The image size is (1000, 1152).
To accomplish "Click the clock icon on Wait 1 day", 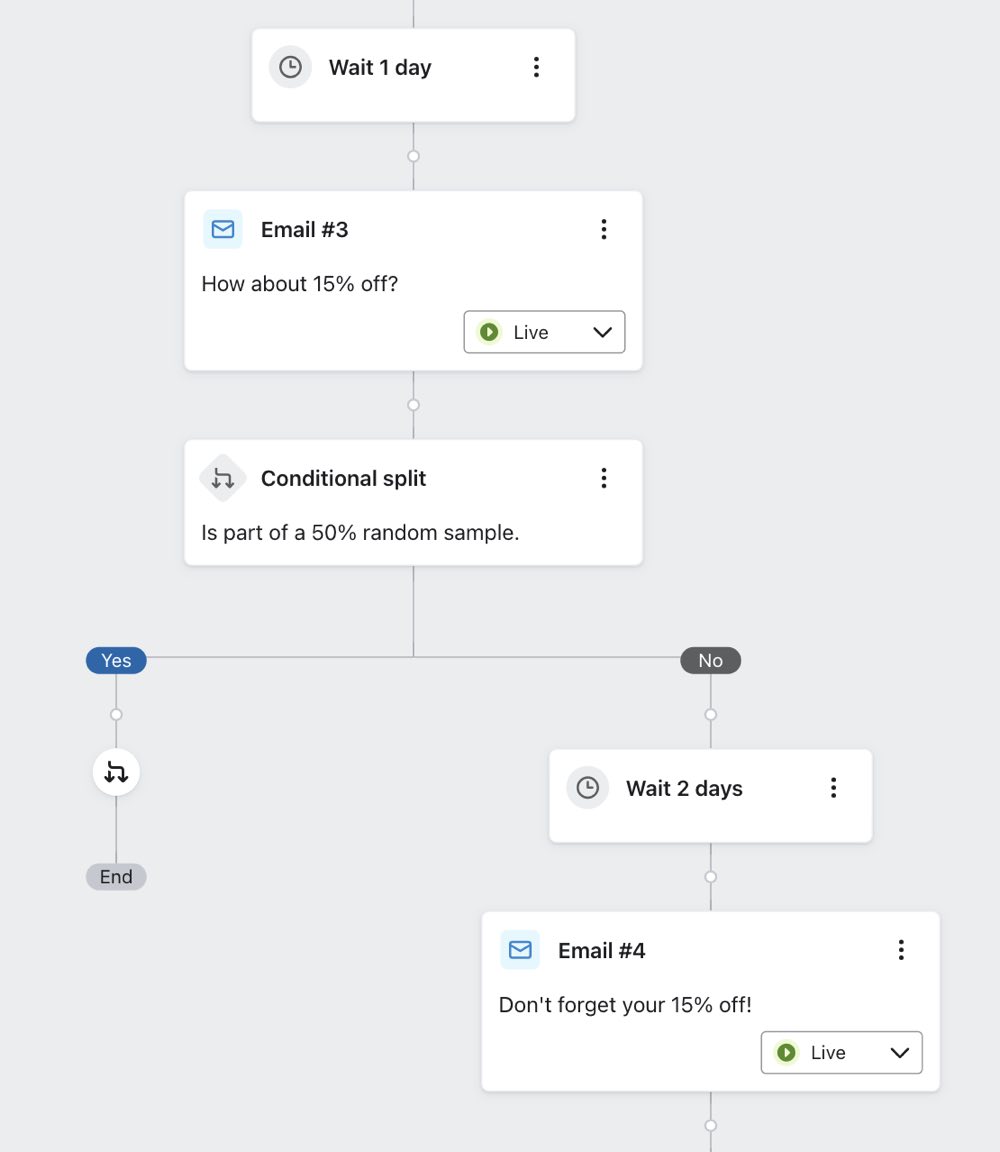I will [x=290, y=67].
